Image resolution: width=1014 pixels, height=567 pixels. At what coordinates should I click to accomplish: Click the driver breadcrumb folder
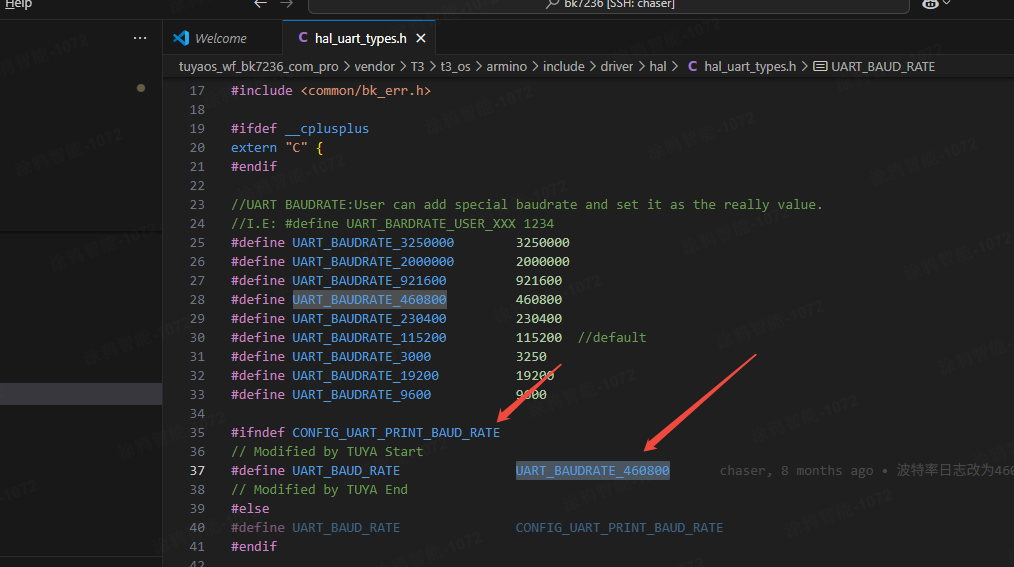(x=617, y=67)
